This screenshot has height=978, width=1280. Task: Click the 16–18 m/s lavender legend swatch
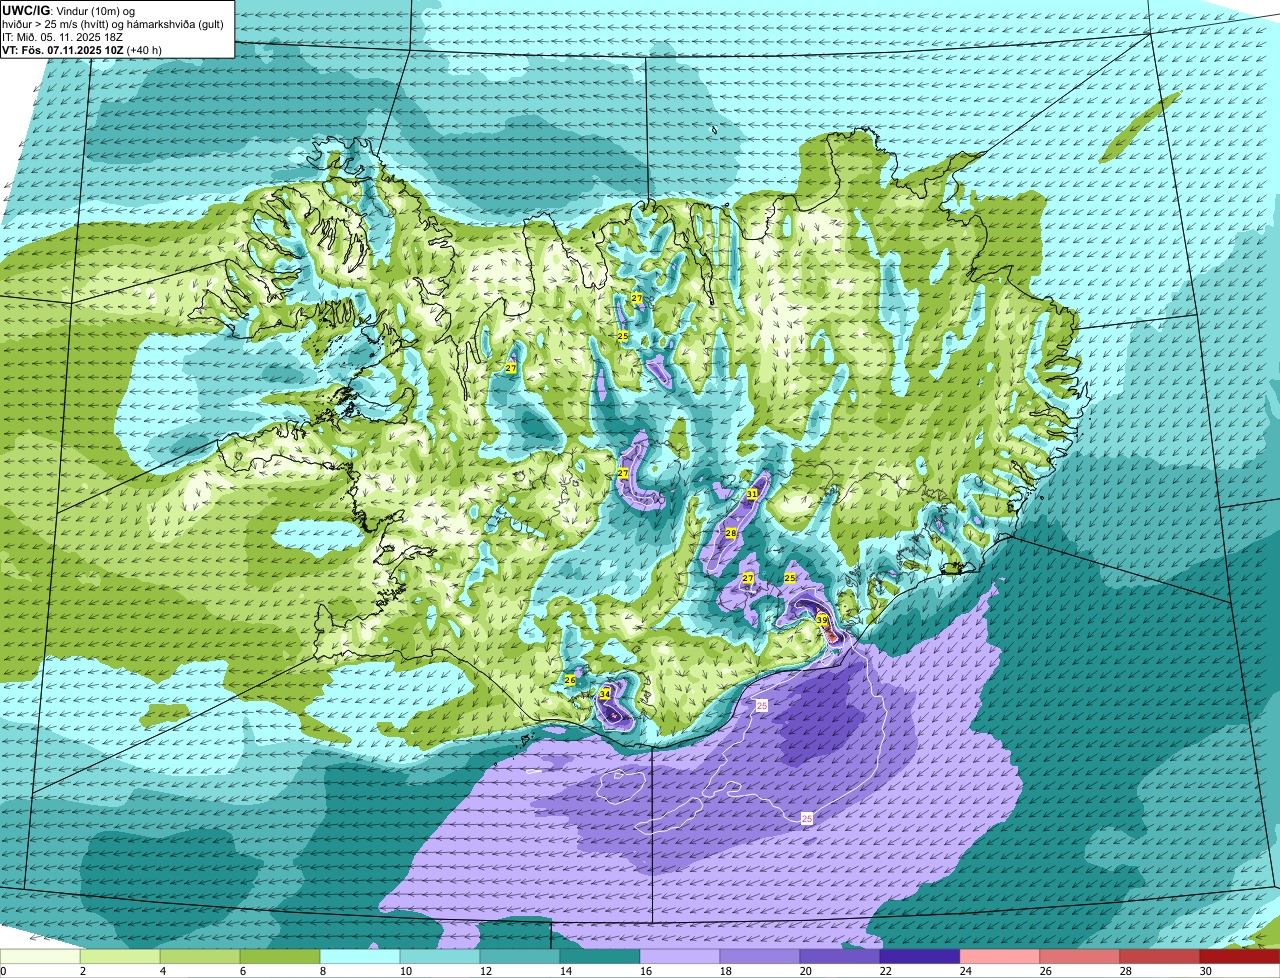click(680, 957)
